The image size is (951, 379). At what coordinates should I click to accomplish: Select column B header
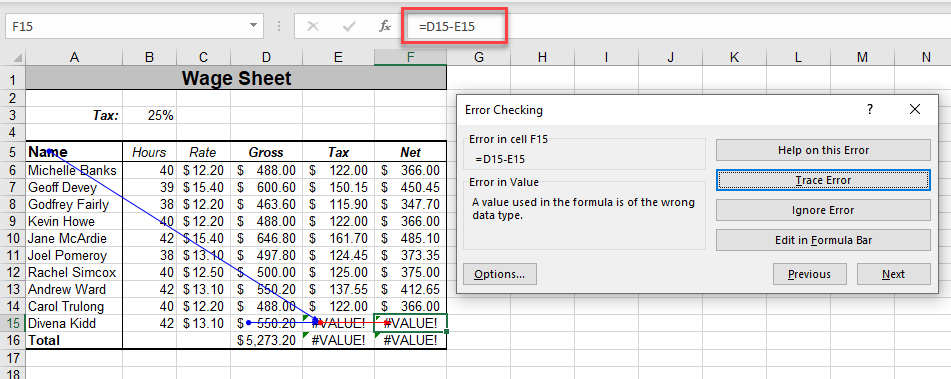click(x=150, y=58)
